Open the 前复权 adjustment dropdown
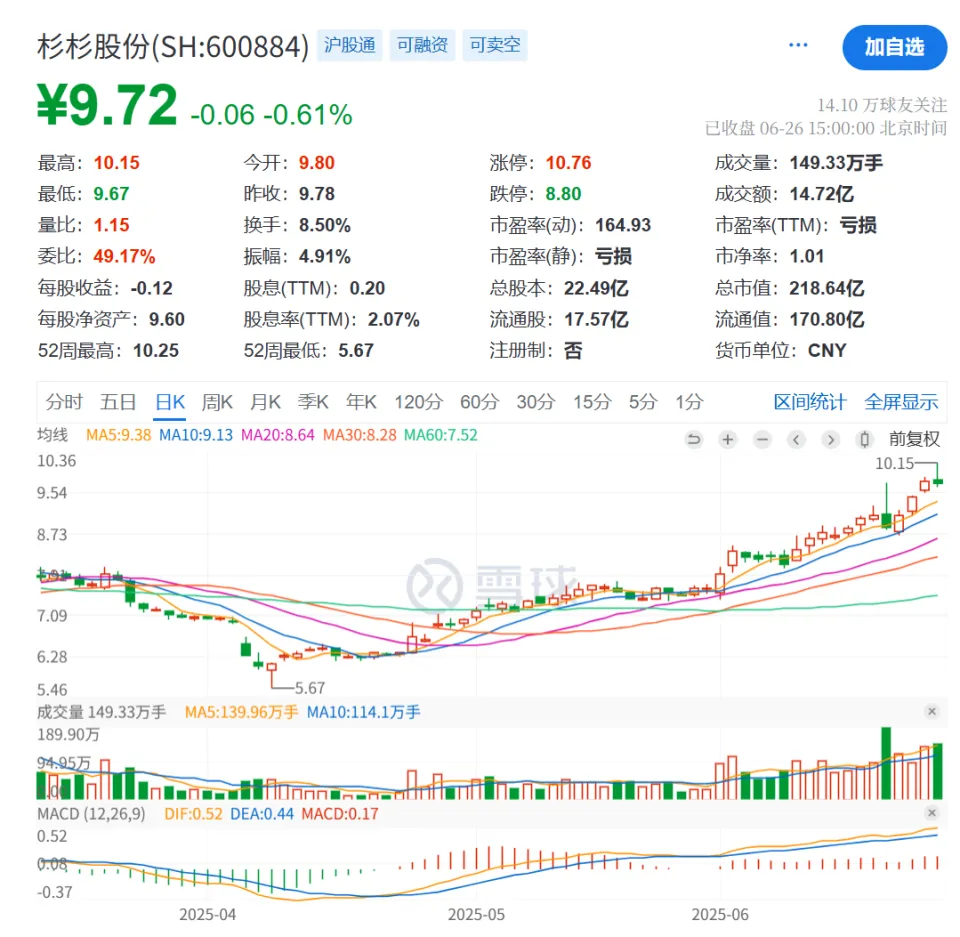Viewport: 960px width, 937px height. [x=914, y=439]
